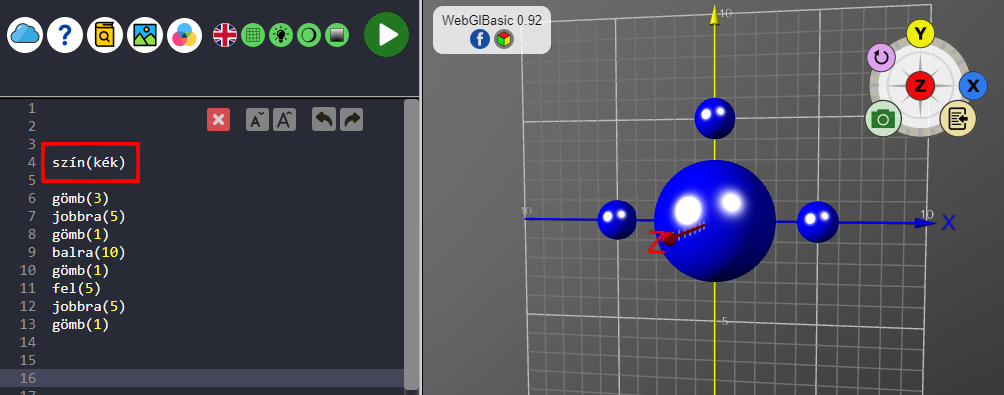Open the color mixer circles icon
Screen dimensions: 1004x395
(x=184, y=35)
